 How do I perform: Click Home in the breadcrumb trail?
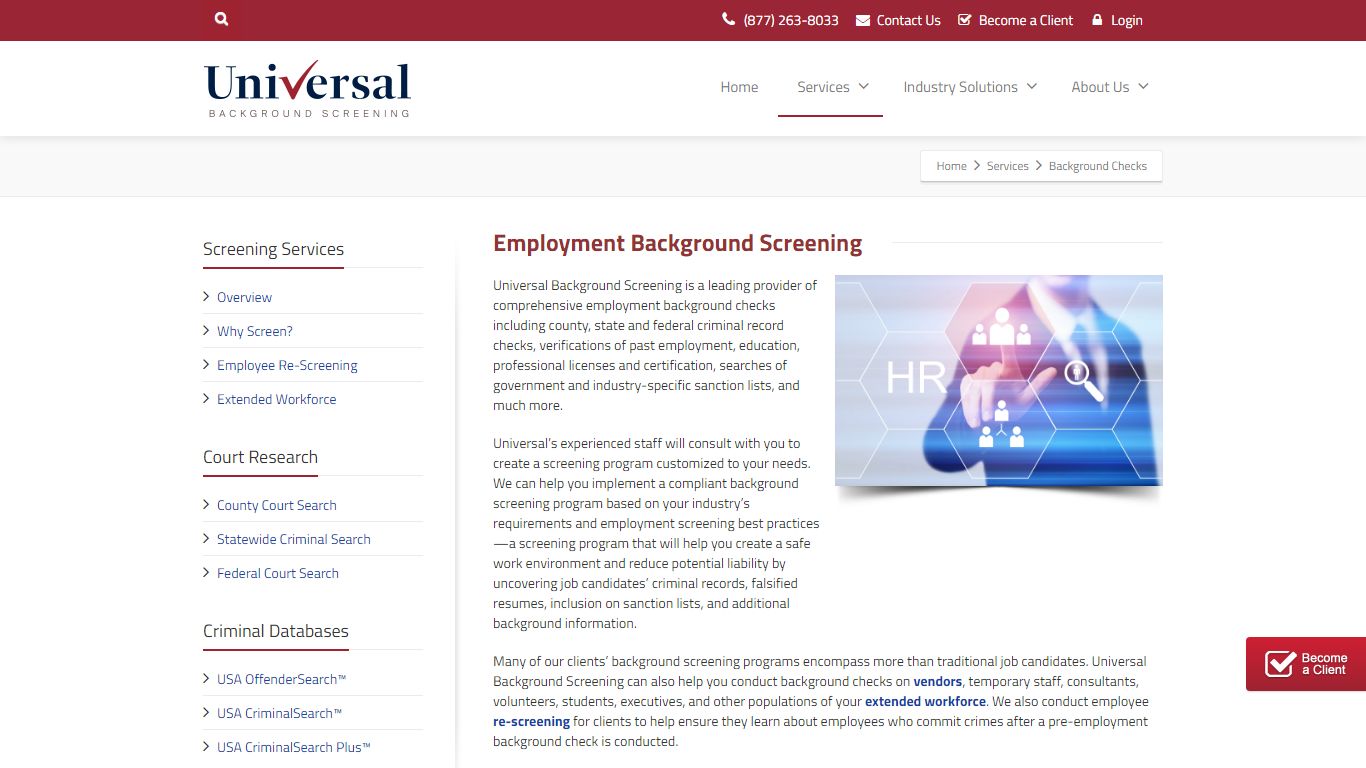(x=951, y=166)
